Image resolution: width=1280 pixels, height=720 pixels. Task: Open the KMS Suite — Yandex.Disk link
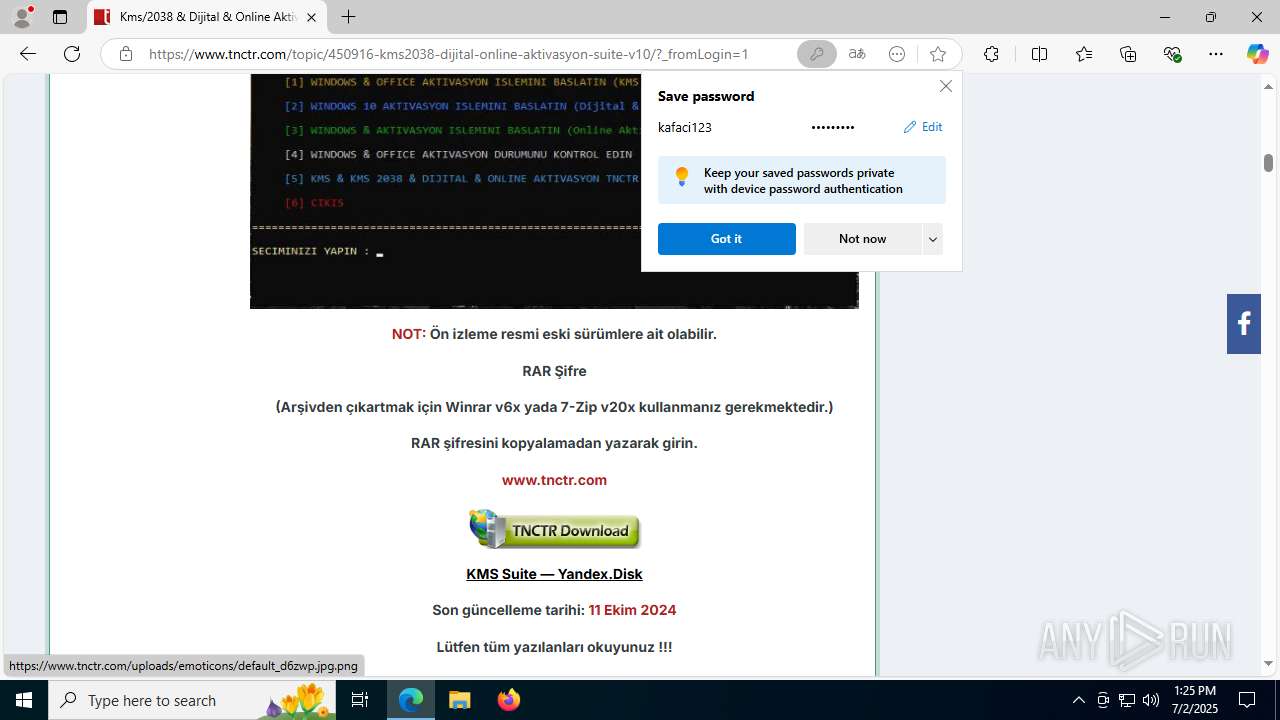click(554, 574)
